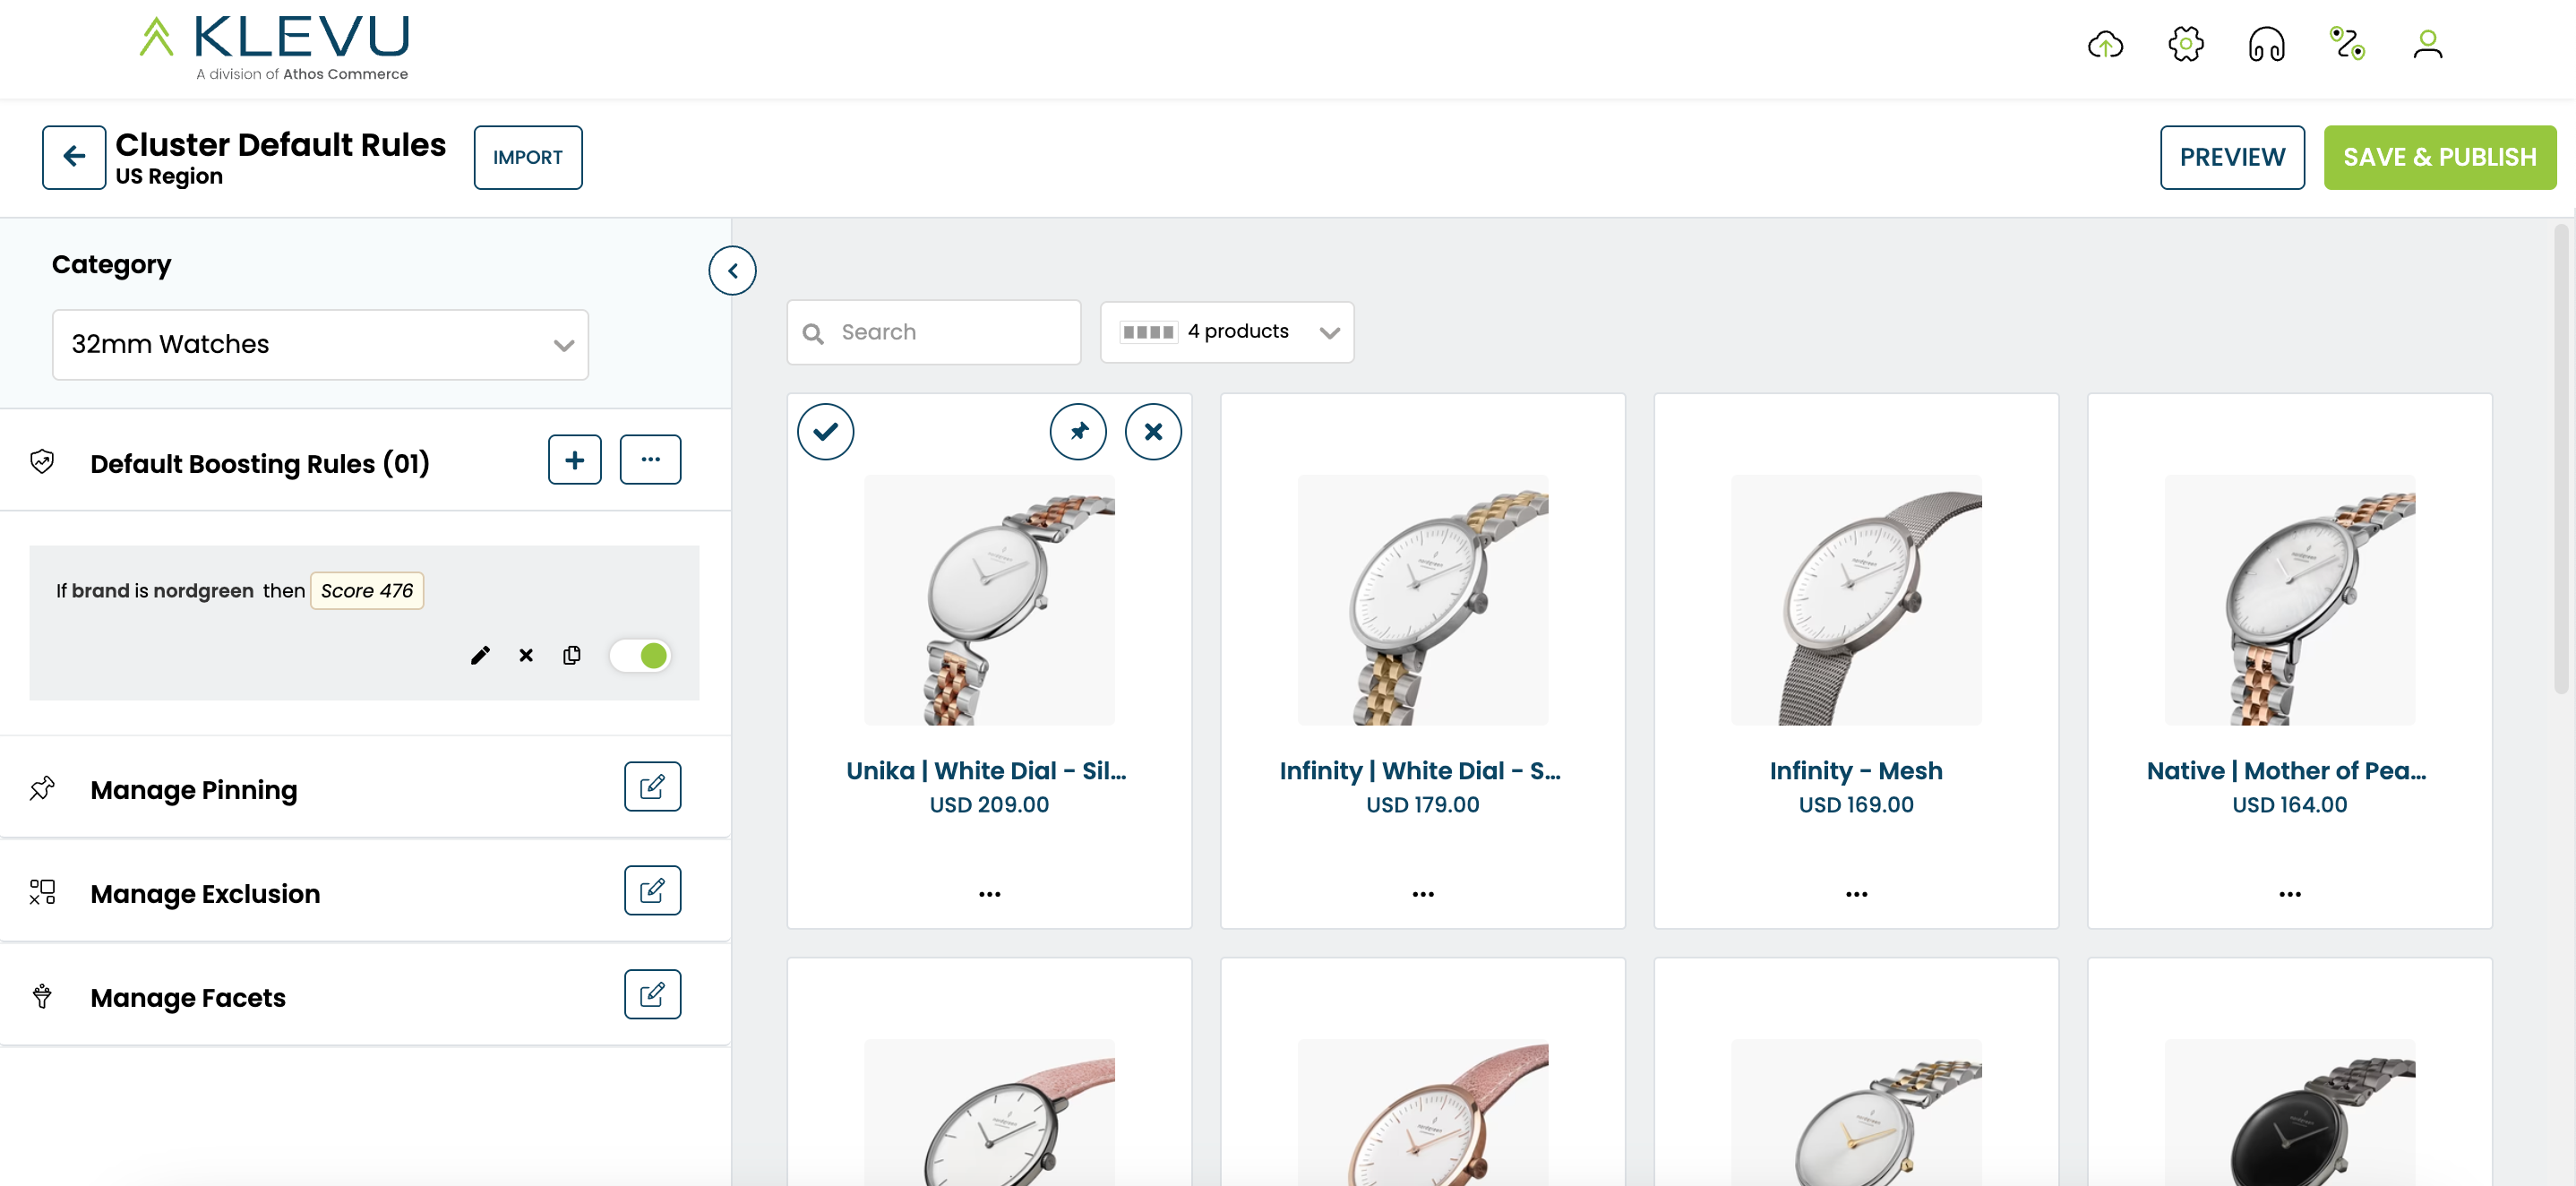Click the IMPORT button
The width and height of the screenshot is (2576, 1186).
tap(528, 157)
